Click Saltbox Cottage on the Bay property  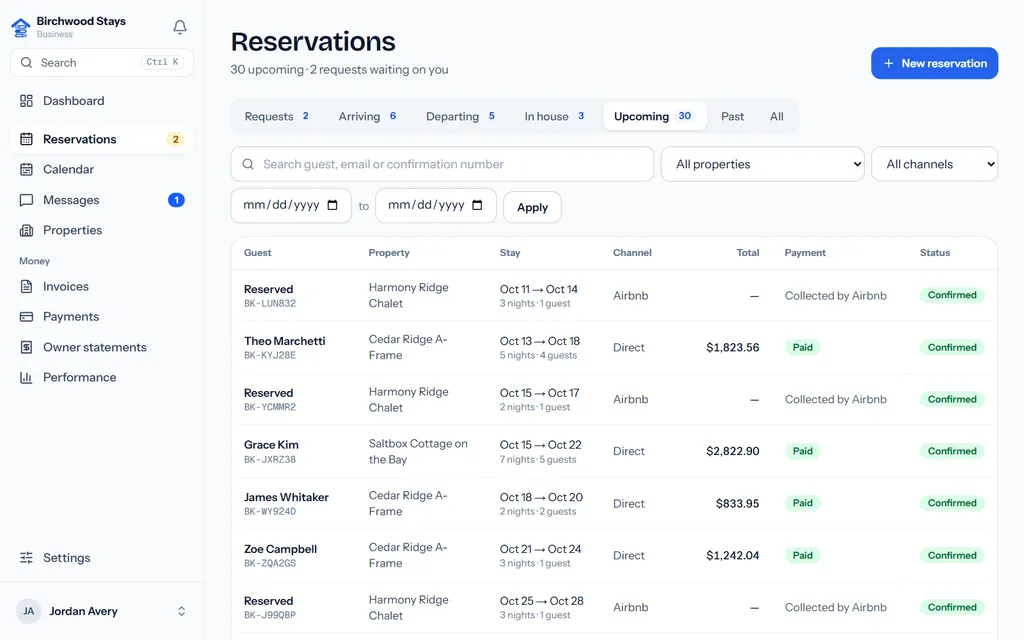point(418,451)
